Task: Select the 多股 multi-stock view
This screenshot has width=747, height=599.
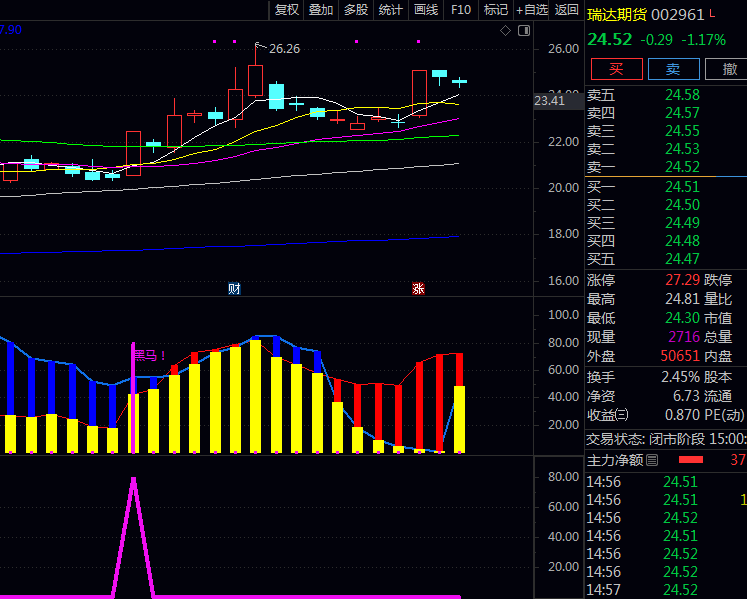Action: coord(356,10)
